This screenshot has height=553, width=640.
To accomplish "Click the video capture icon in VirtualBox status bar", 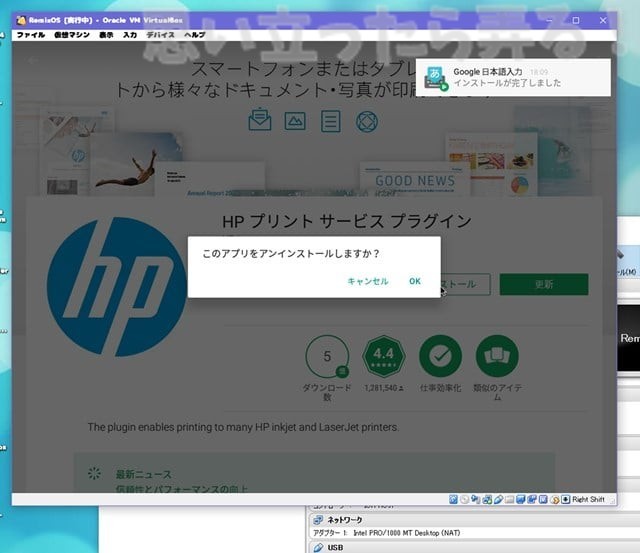I will [x=532, y=500].
